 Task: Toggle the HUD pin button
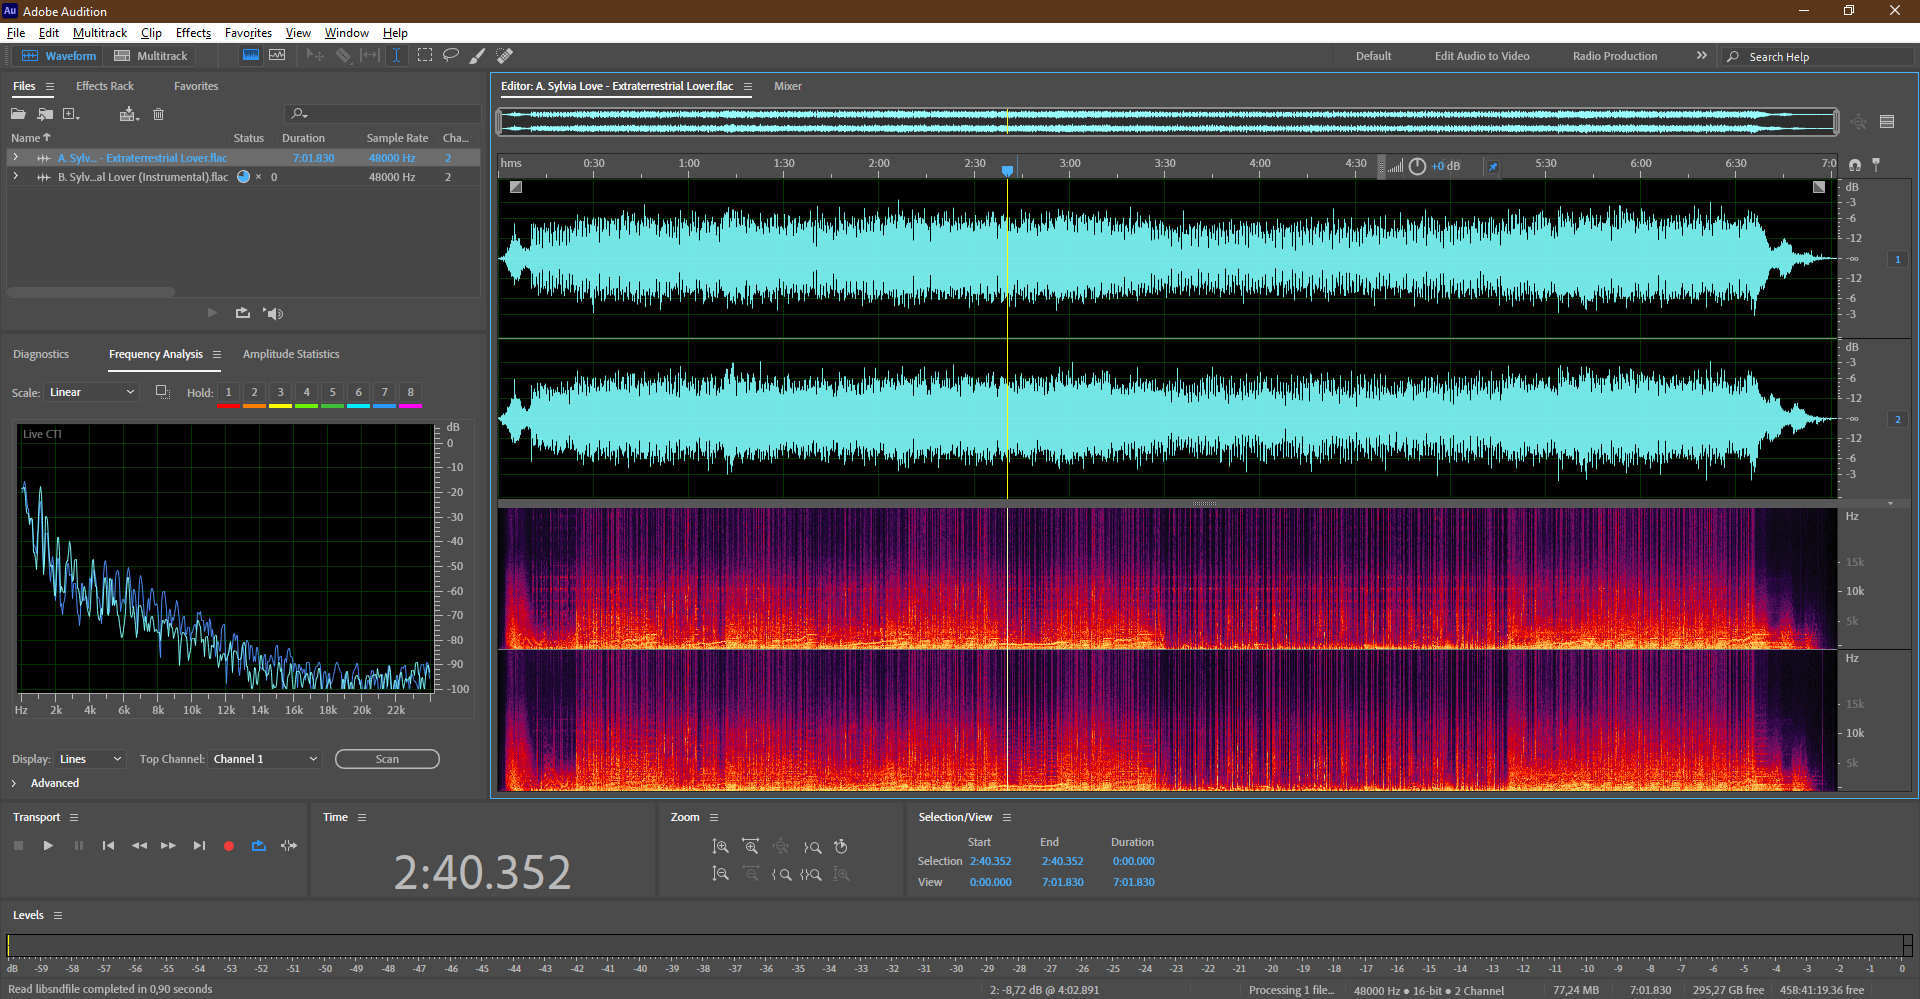pos(1493,166)
